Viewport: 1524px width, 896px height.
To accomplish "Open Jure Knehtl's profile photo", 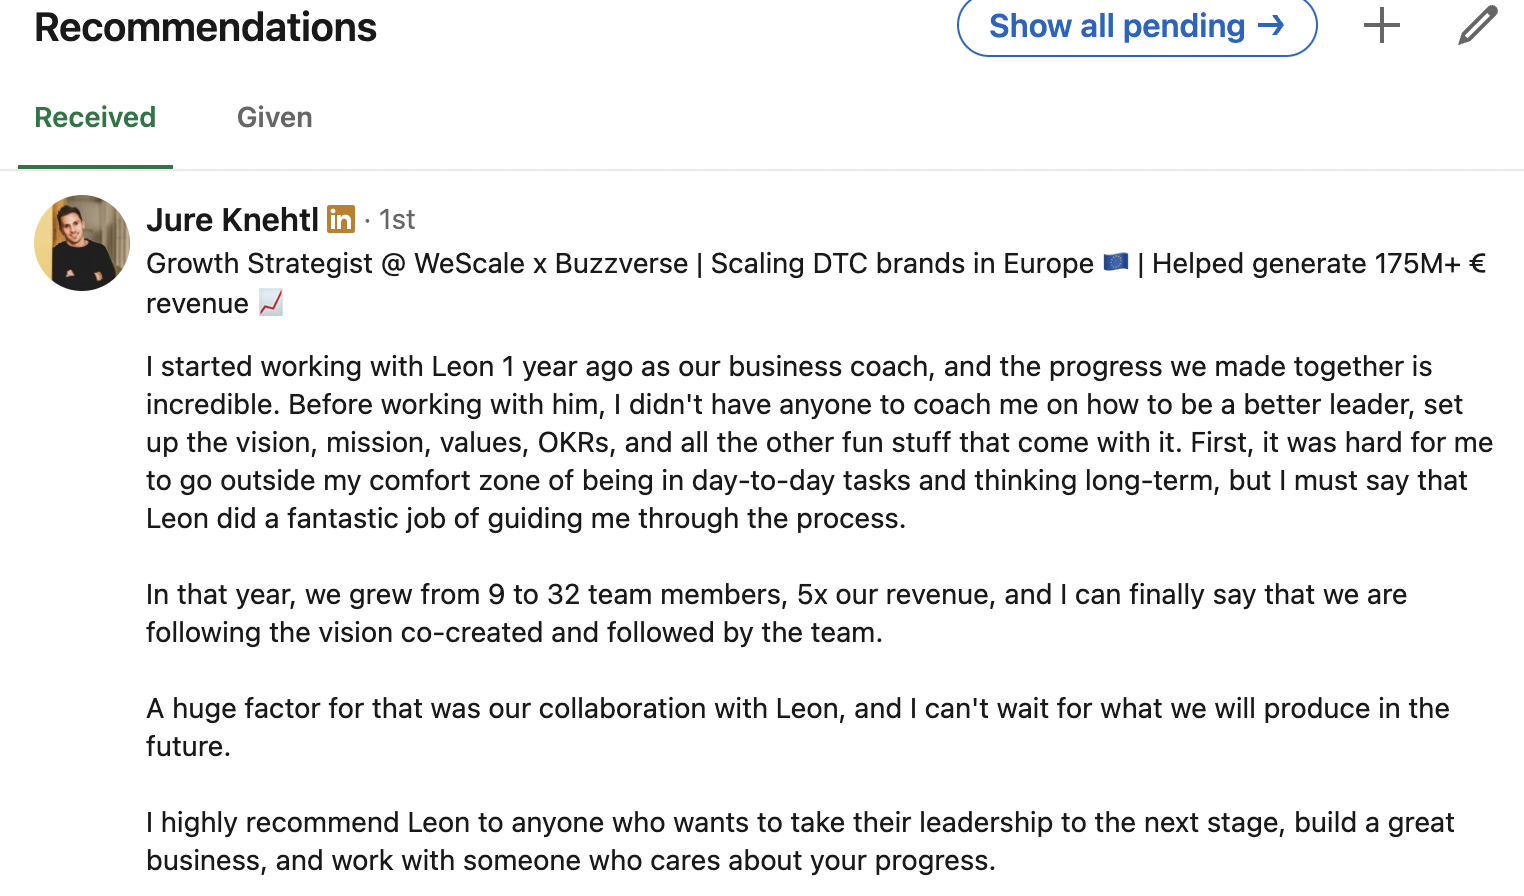I will [x=82, y=243].
